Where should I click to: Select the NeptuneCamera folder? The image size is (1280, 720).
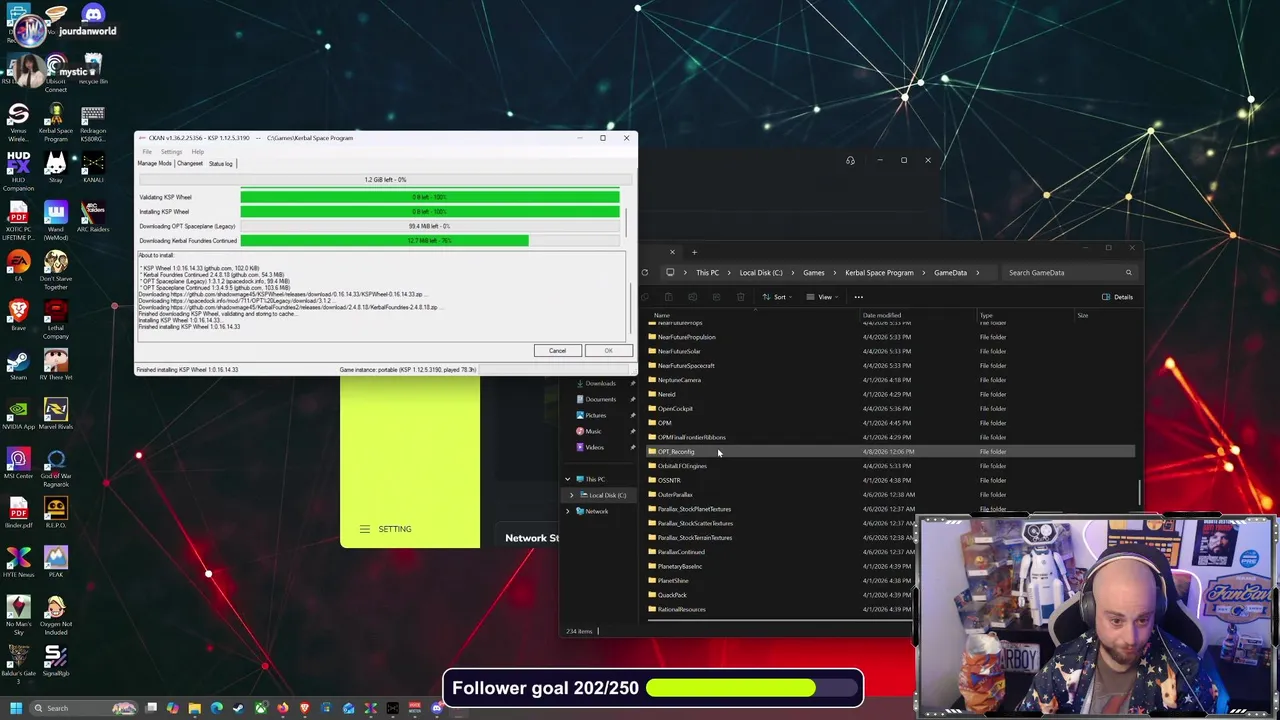679,380
